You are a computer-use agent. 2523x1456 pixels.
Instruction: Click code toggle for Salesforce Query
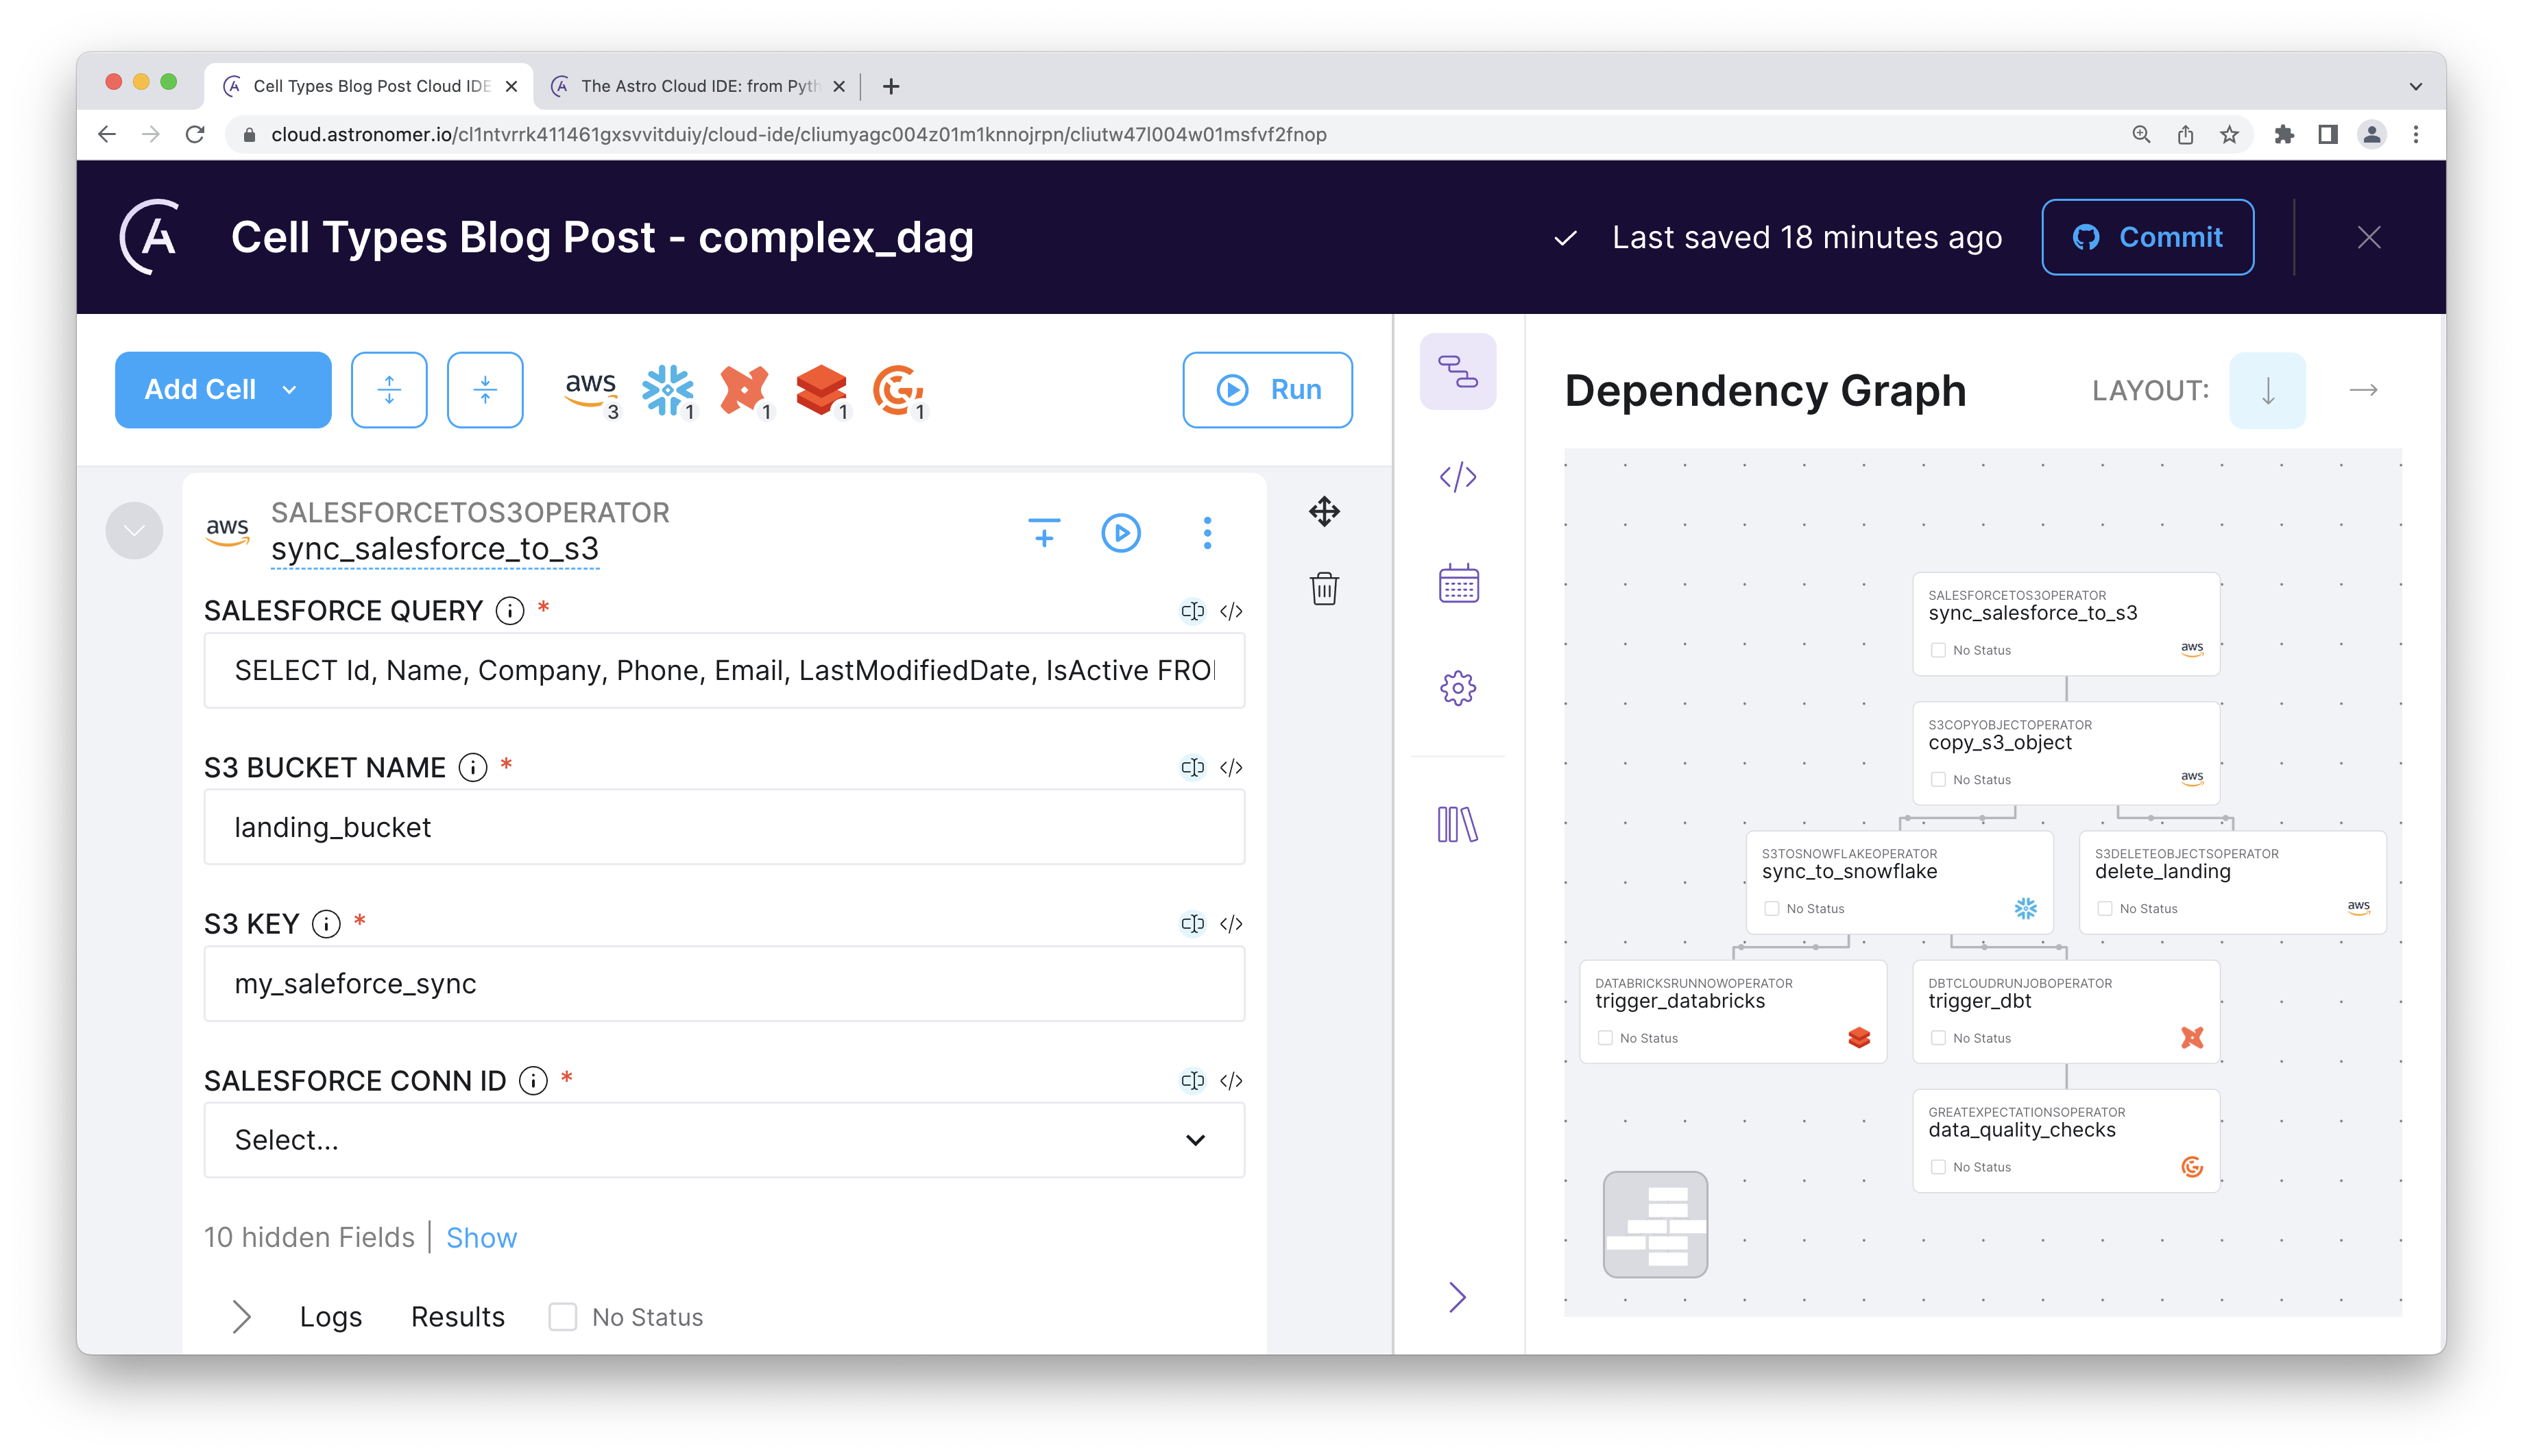1231,611
